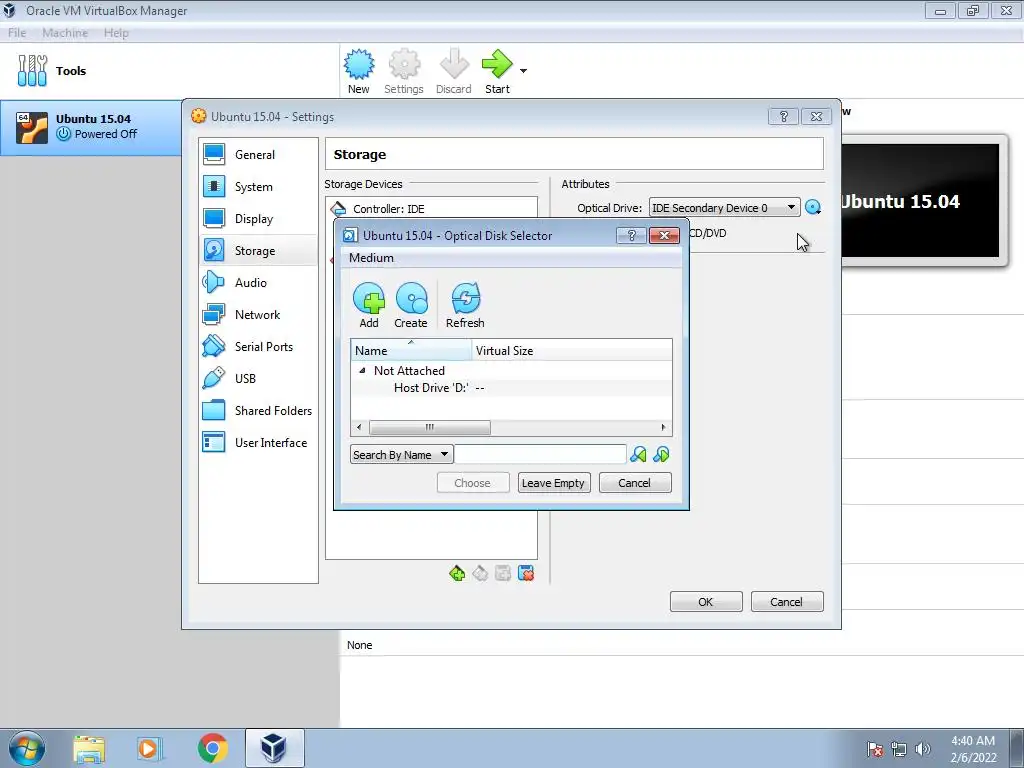Open the Medium menu in Optical Disk Selector
Viewport: 1024px width, 768px height.
click(371, 258)
